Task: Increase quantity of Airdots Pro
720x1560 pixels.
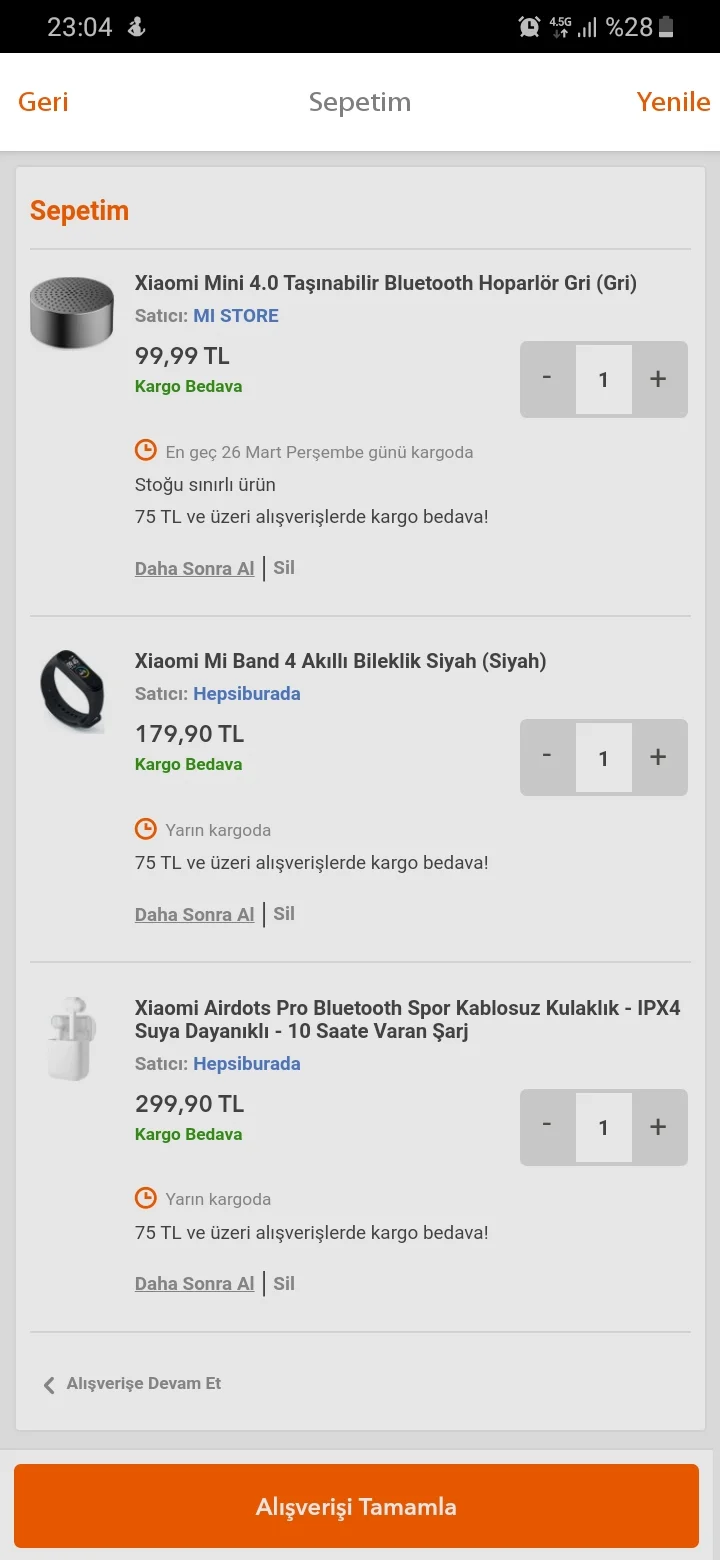Action: pyautogui.click(x=657, y=1127)
